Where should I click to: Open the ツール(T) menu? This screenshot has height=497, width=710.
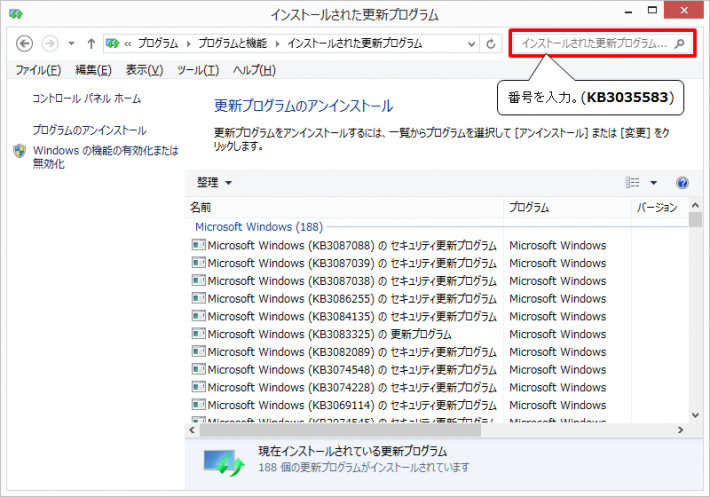tap(198, 70)
